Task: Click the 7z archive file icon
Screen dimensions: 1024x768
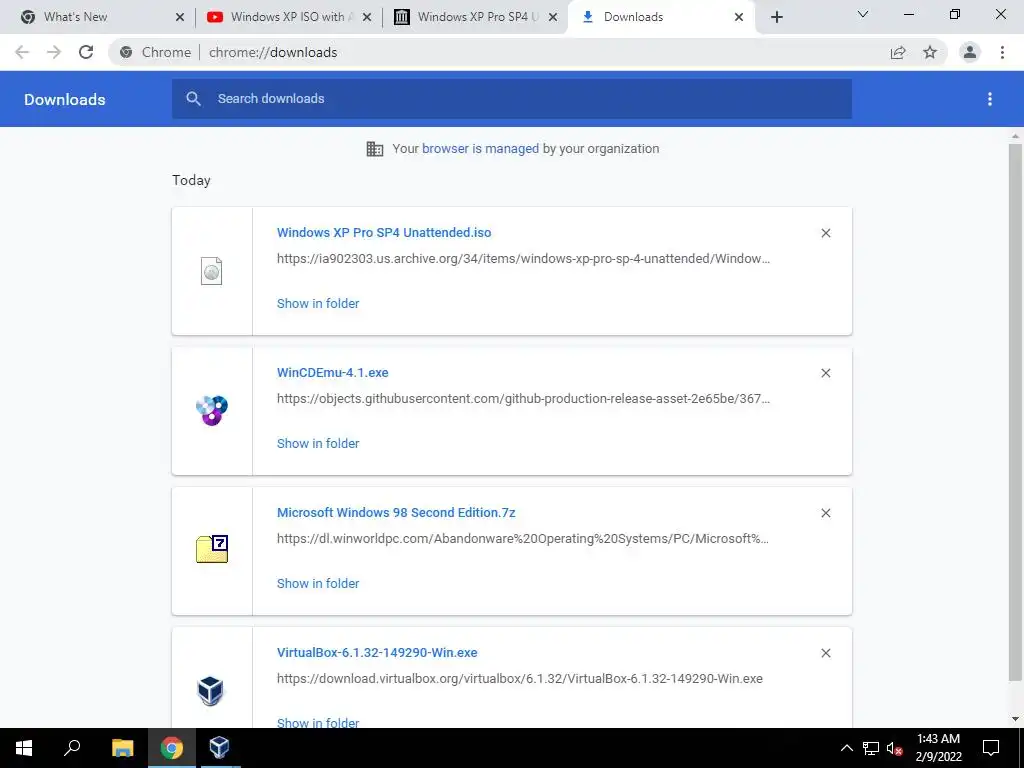Action: coord(212,549)
